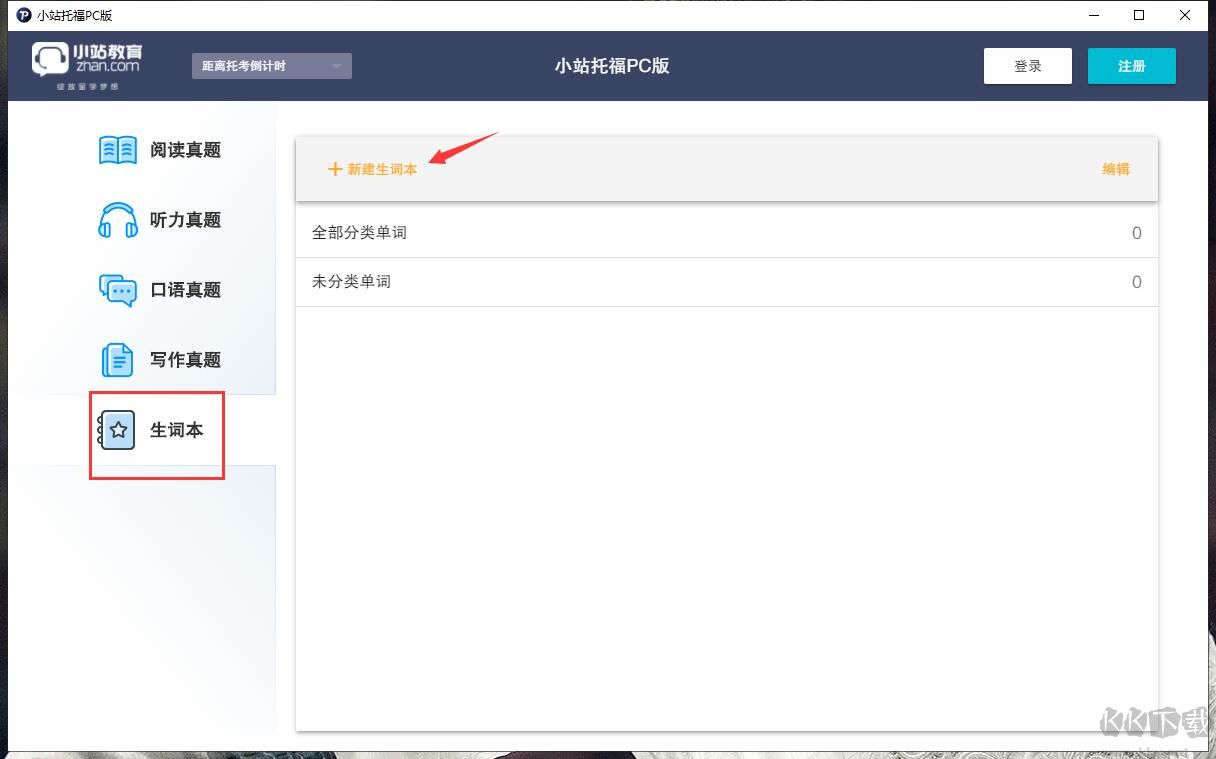
Task: Click the 登录 login button
Action: (x=1027, y=65)
